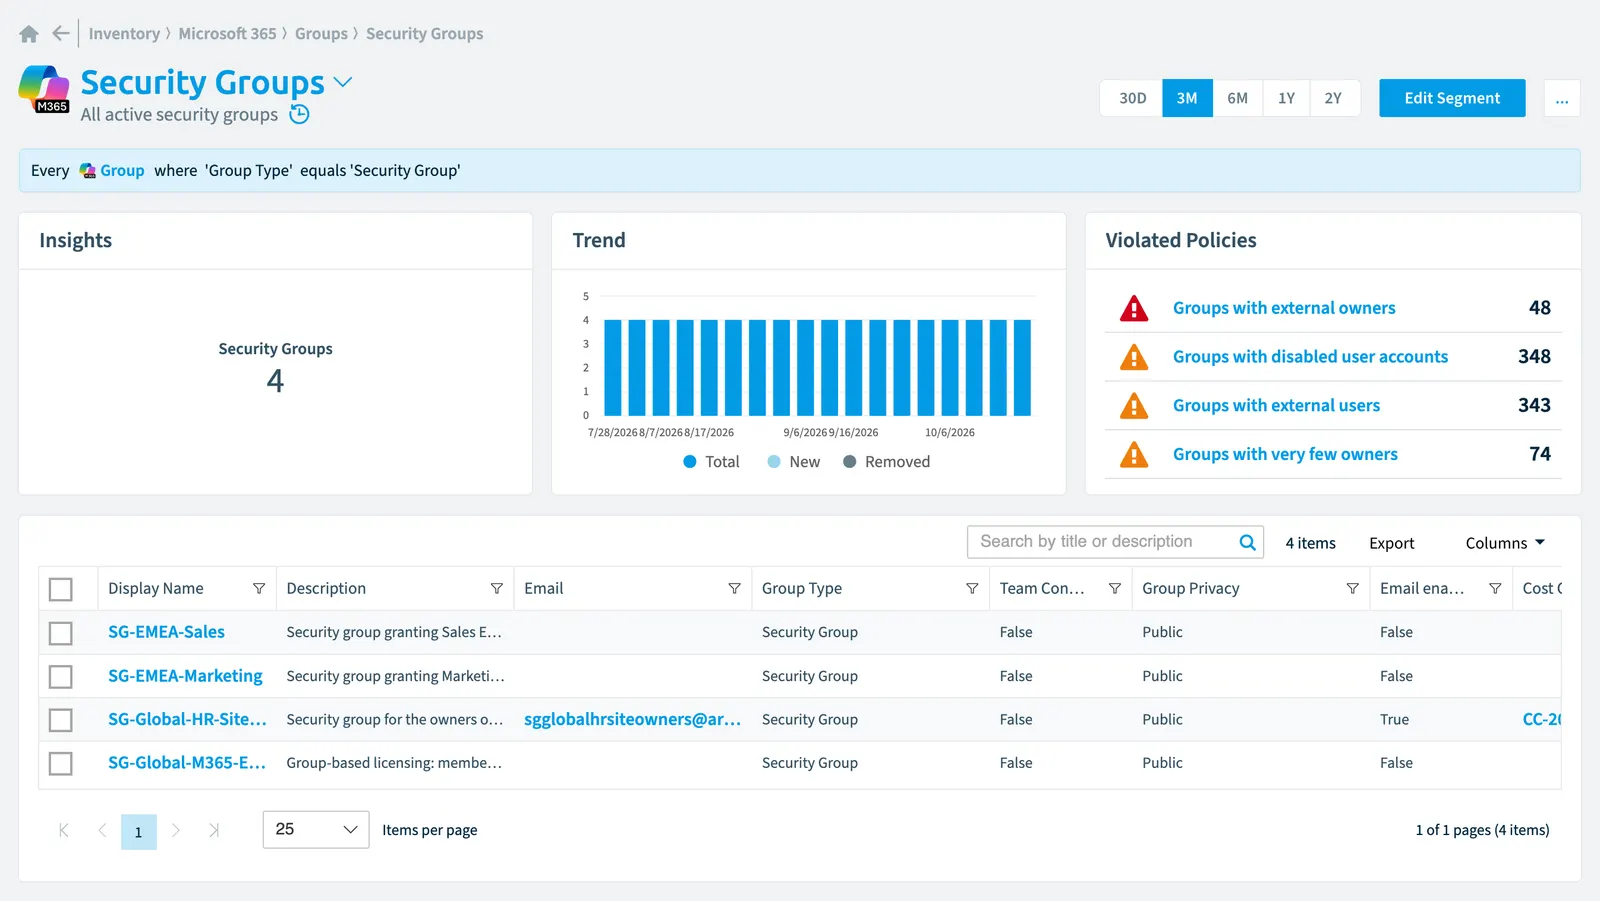Expand the Security Groups title dropdown
Image resolution: width=1600 pixels, height=901 pixels.
(x=343, y=82)
